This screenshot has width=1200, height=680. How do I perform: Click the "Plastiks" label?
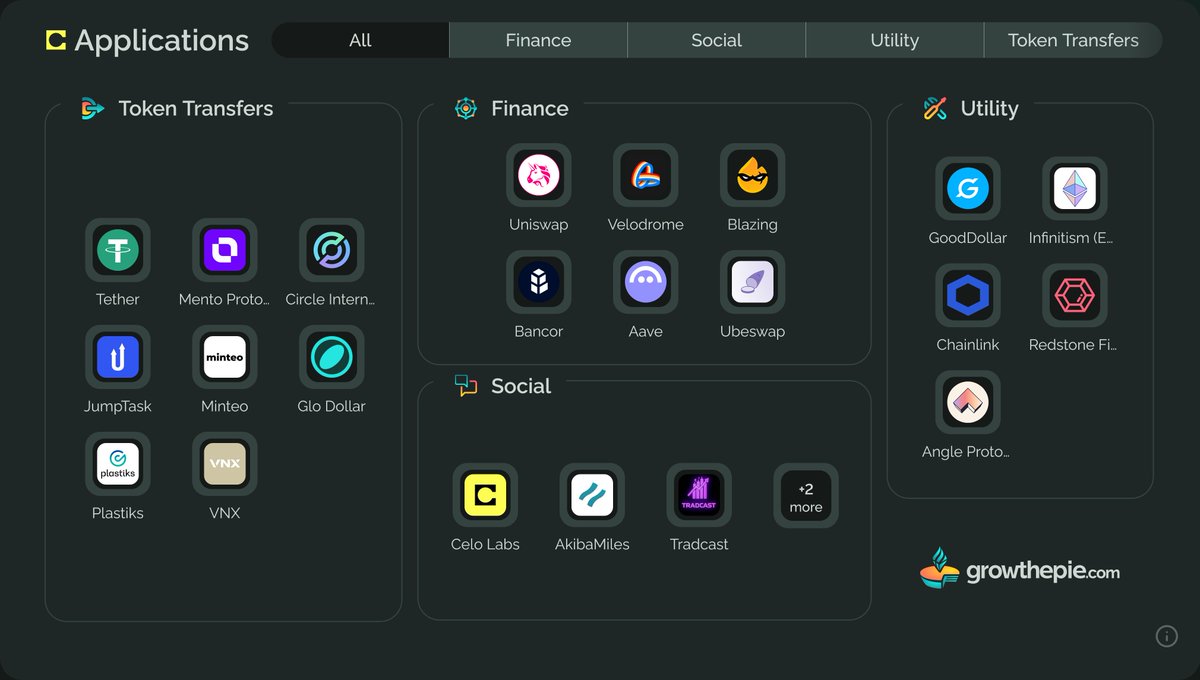118,513
